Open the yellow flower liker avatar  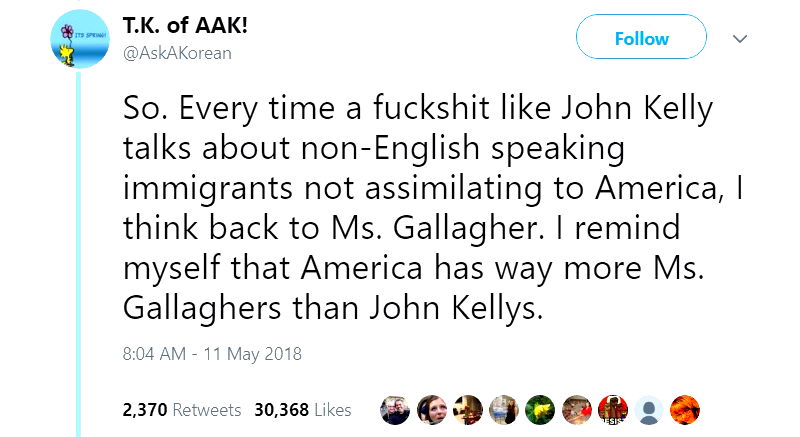[540, 409]
